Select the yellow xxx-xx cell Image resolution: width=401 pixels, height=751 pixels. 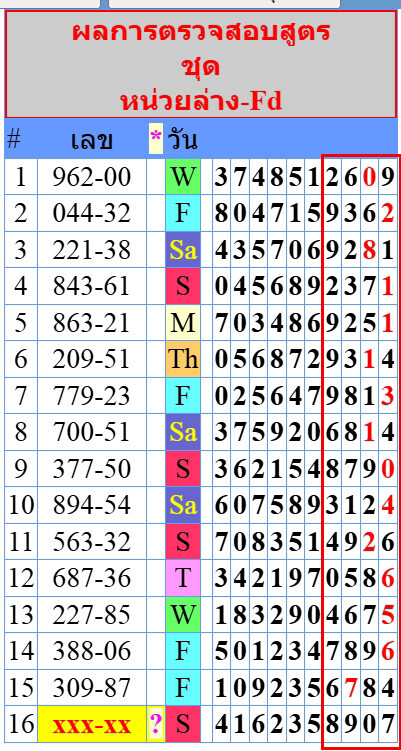point(92,725)
